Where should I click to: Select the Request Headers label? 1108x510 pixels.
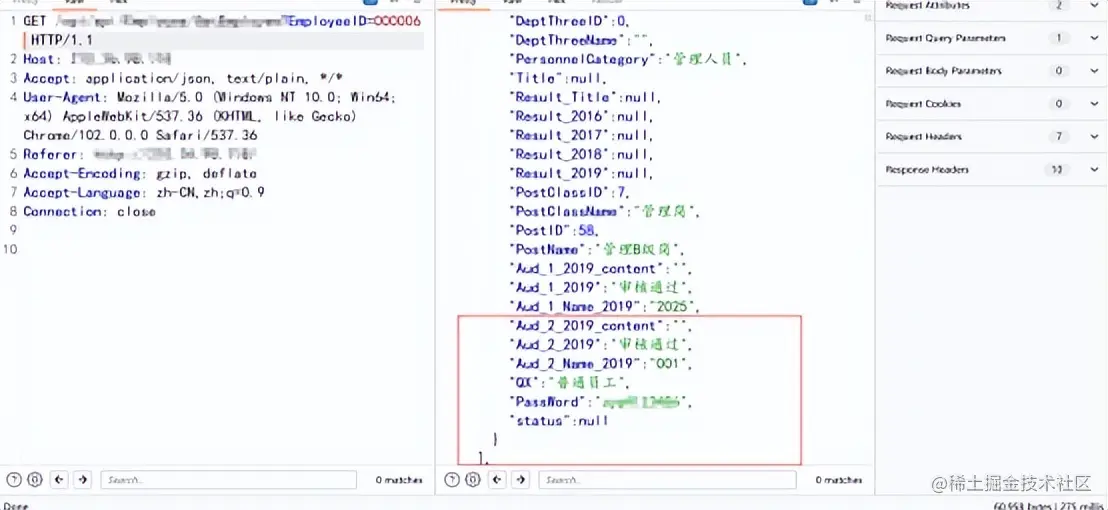pos(924,137)
